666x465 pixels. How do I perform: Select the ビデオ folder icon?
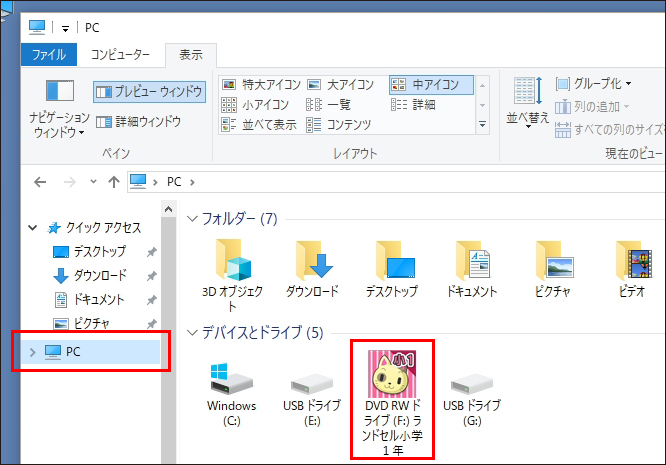[x=632, y=269]
